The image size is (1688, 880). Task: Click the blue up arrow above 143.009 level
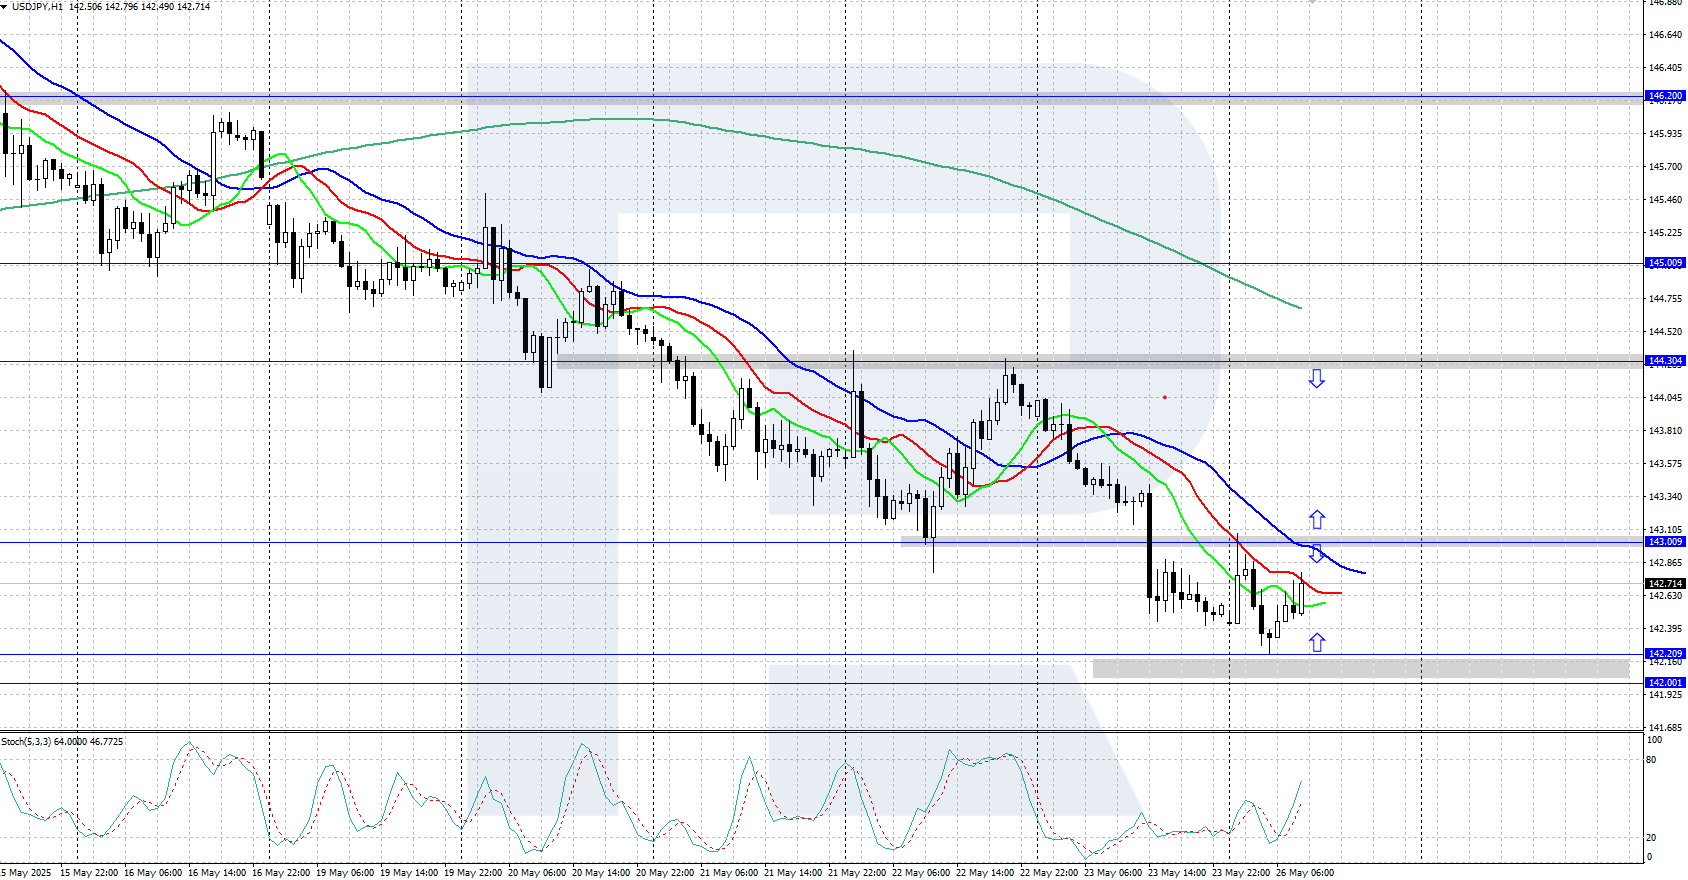pyautogui.click(x=1317, y=519)
